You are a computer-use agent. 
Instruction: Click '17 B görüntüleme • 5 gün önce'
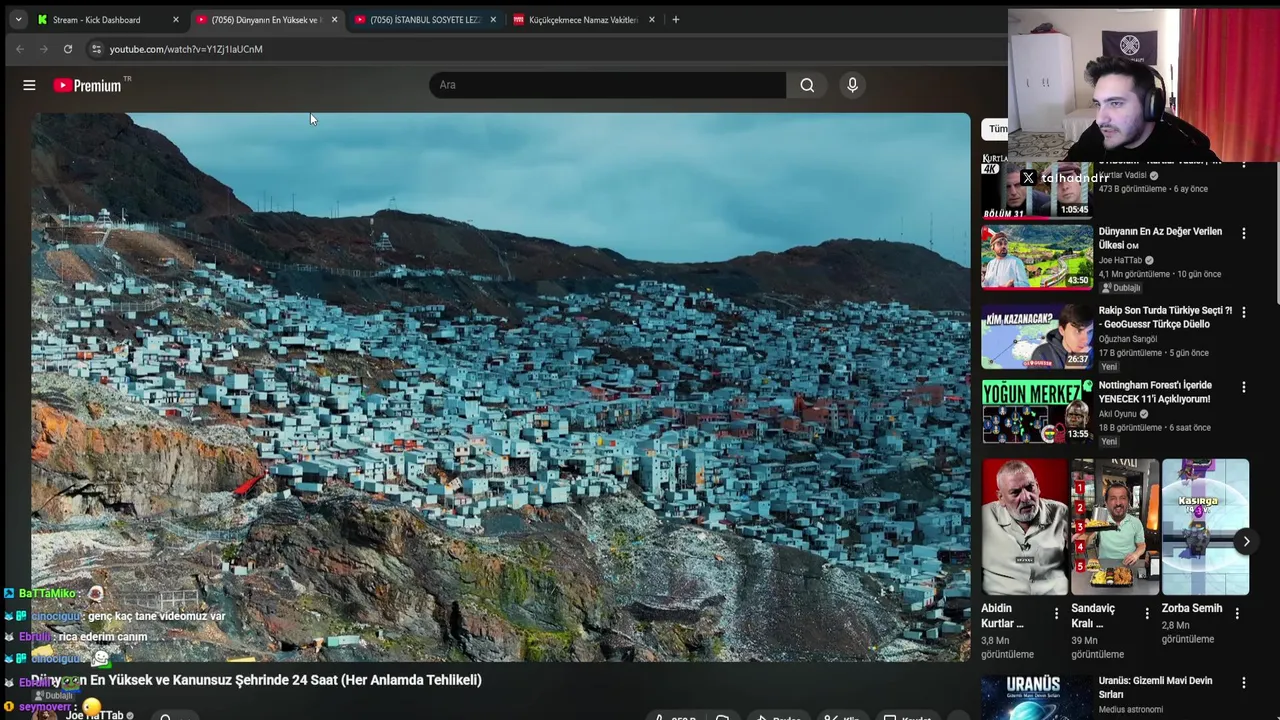point(1154,353)
